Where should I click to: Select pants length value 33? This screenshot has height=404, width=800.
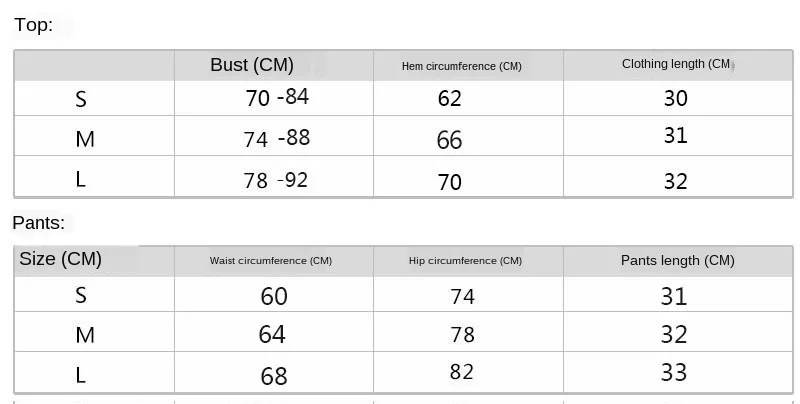coord(673,372)
